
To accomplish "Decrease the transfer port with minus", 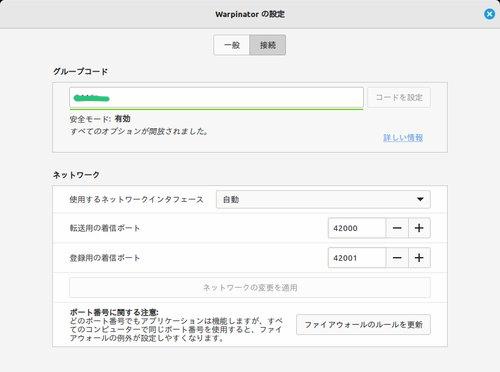I will point(397,228).
